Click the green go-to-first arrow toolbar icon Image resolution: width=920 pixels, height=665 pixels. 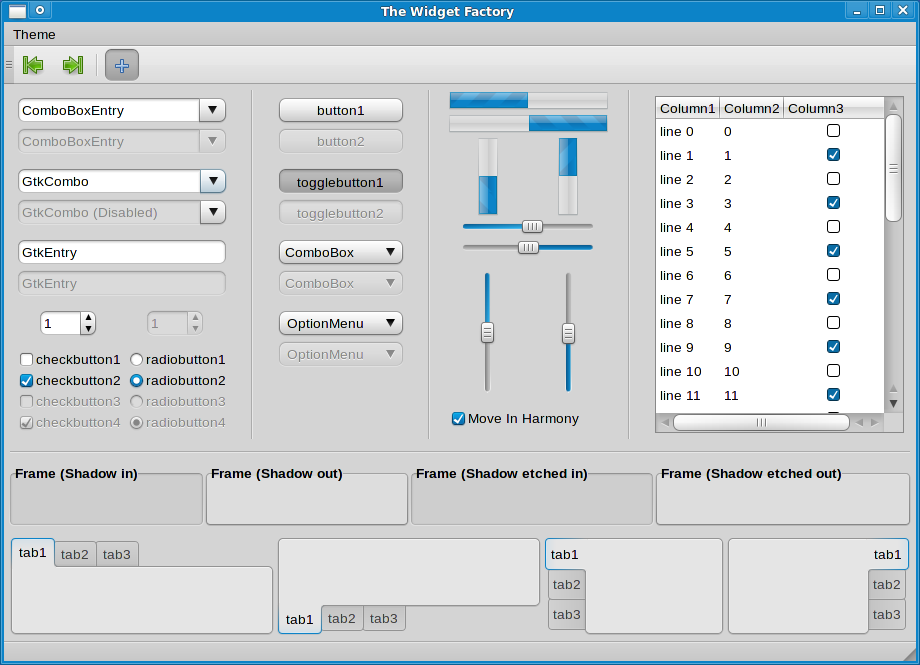point(33,65)
